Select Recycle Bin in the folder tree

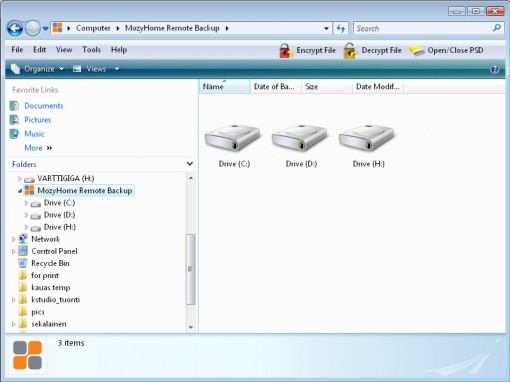tap(50, 263)
